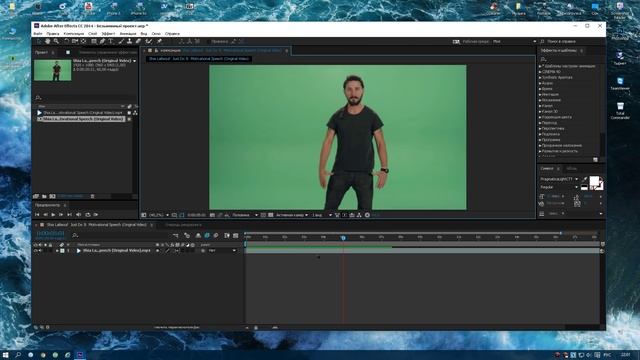Create a new composition from Project panel
Image resolution: width=640 pixels, height=360 pixels.
[52, 196]
